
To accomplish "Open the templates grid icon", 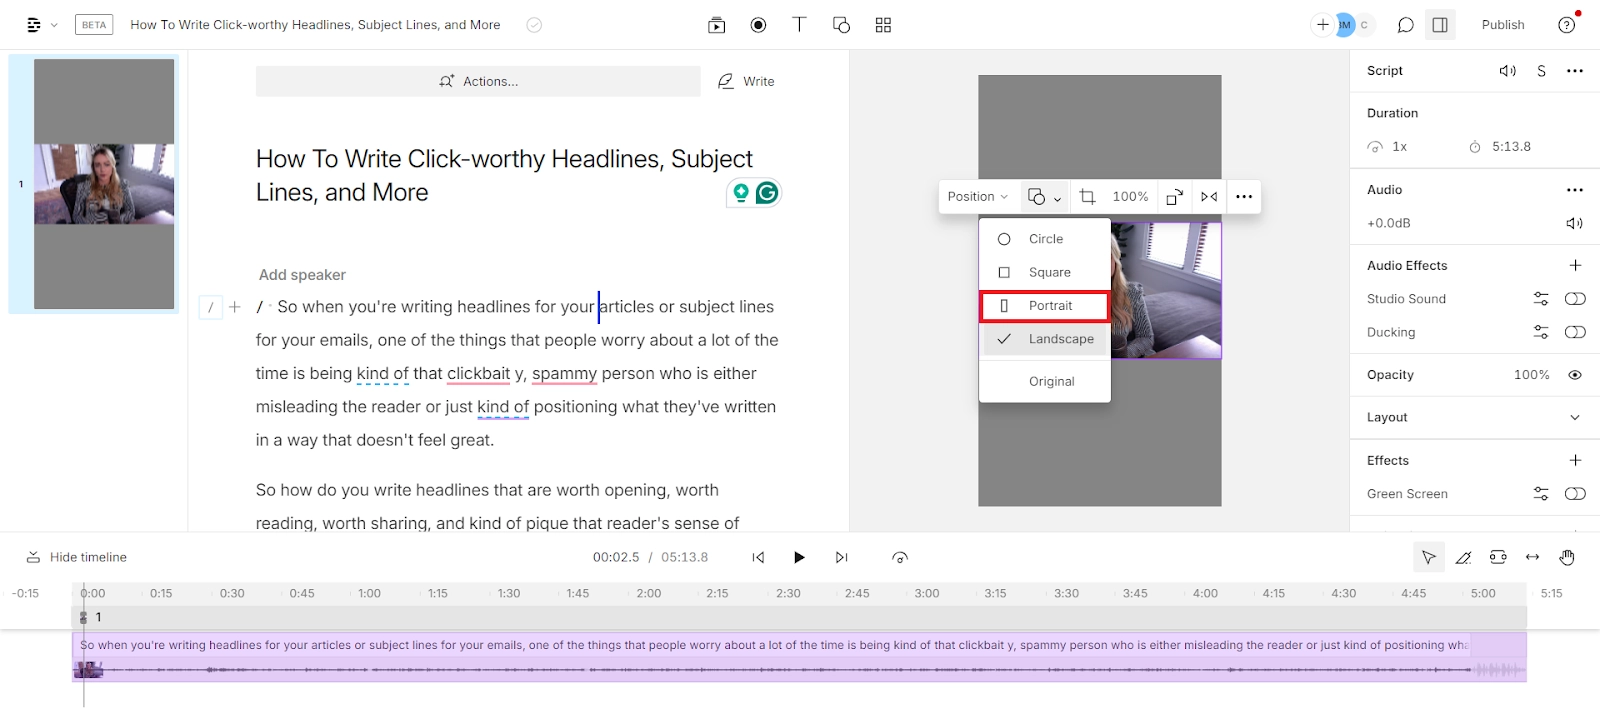I will pos(883,25).
